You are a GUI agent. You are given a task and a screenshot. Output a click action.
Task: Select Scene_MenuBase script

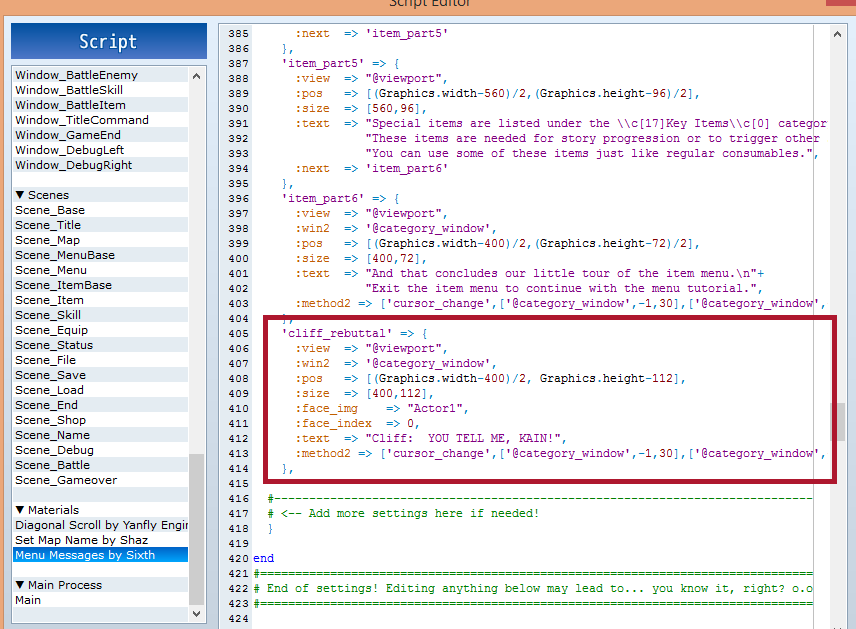[x=100, y=255]
